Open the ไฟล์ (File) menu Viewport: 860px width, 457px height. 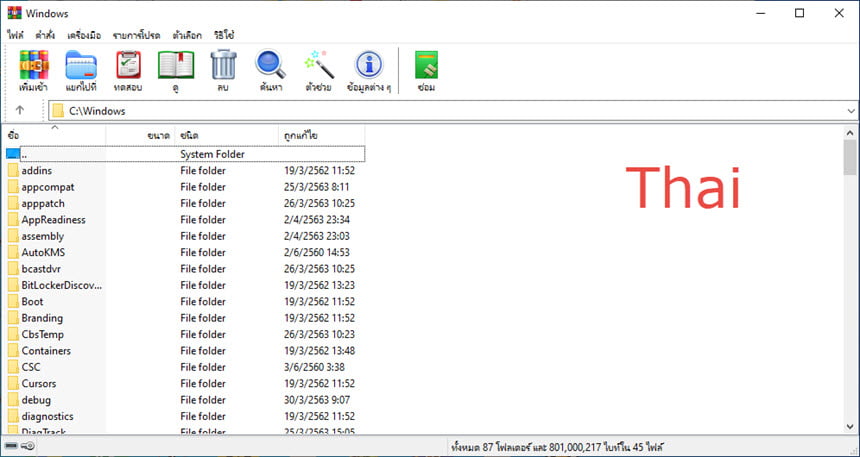coord(15,36)
